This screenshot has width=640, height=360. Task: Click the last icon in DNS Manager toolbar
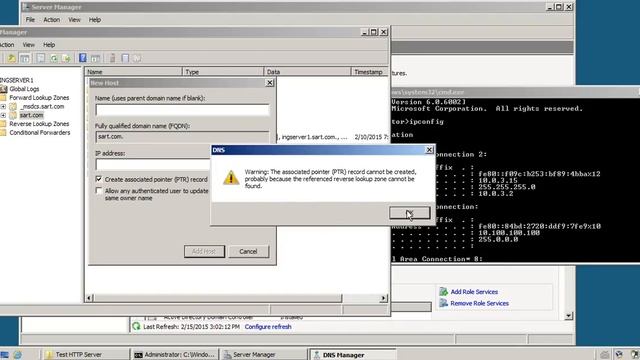[138, 58]
